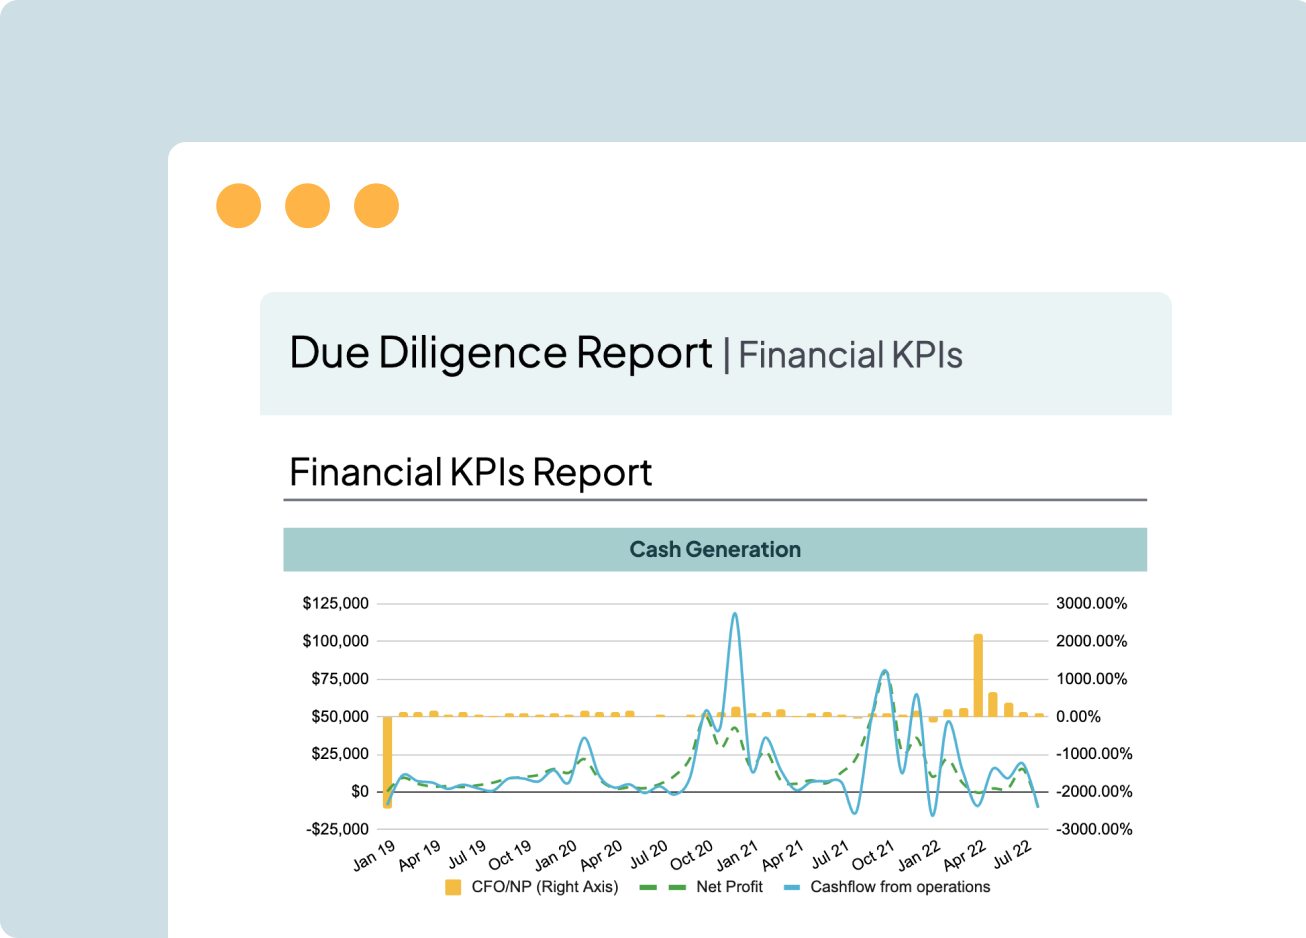Screen dimensions: 1306x938
Task: Click the tallest orange bar near Apr 22
Action: (x=978, y=675)
